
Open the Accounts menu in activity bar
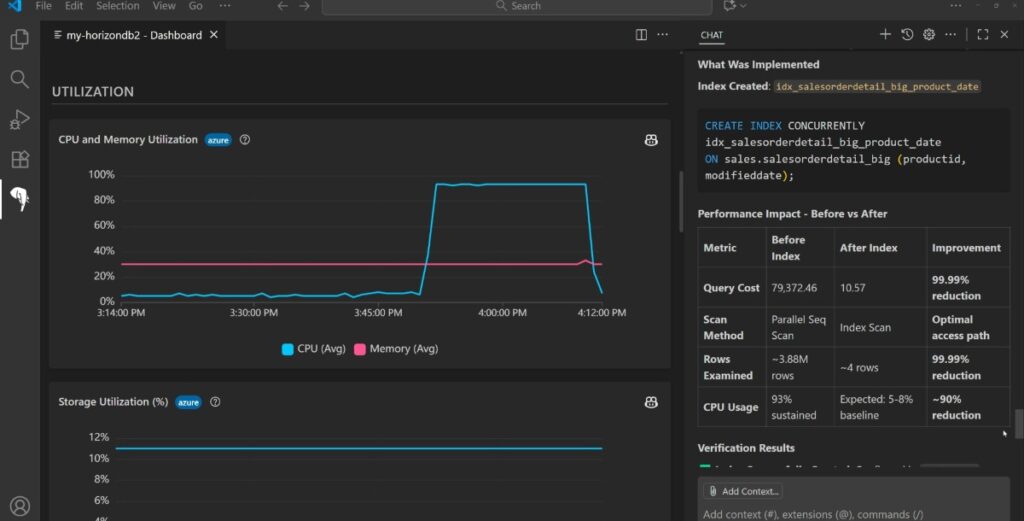[x=20, y=506]
